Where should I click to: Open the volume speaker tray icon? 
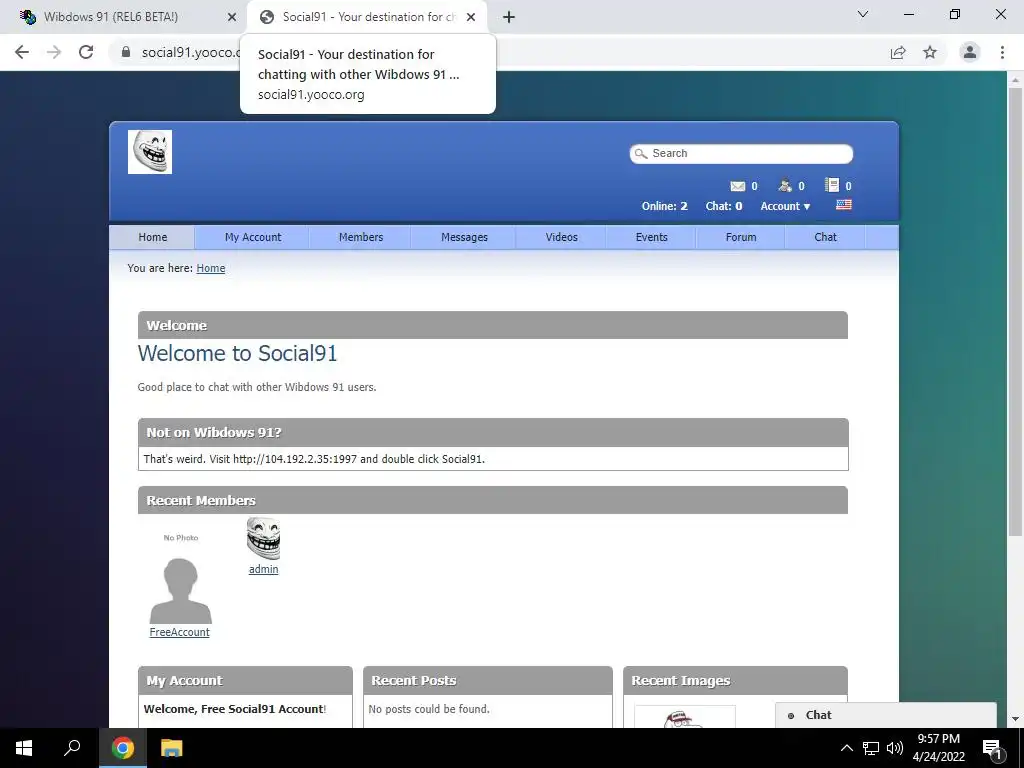[895, 748]
